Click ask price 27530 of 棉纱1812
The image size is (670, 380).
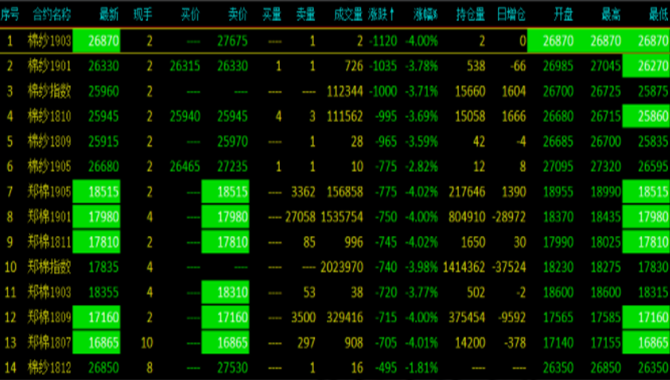(x=232, y=368)
